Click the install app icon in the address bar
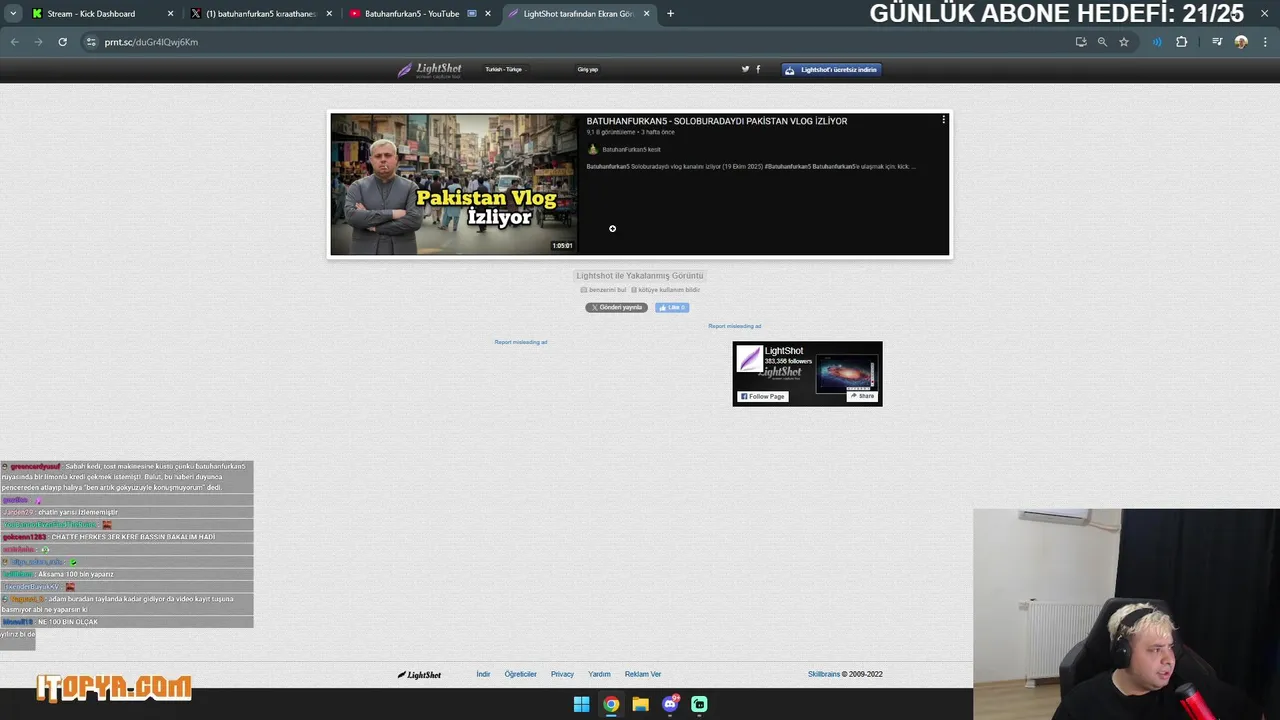The height and width of the screenshot is (720, 1280). click(x=1081, y=42)
